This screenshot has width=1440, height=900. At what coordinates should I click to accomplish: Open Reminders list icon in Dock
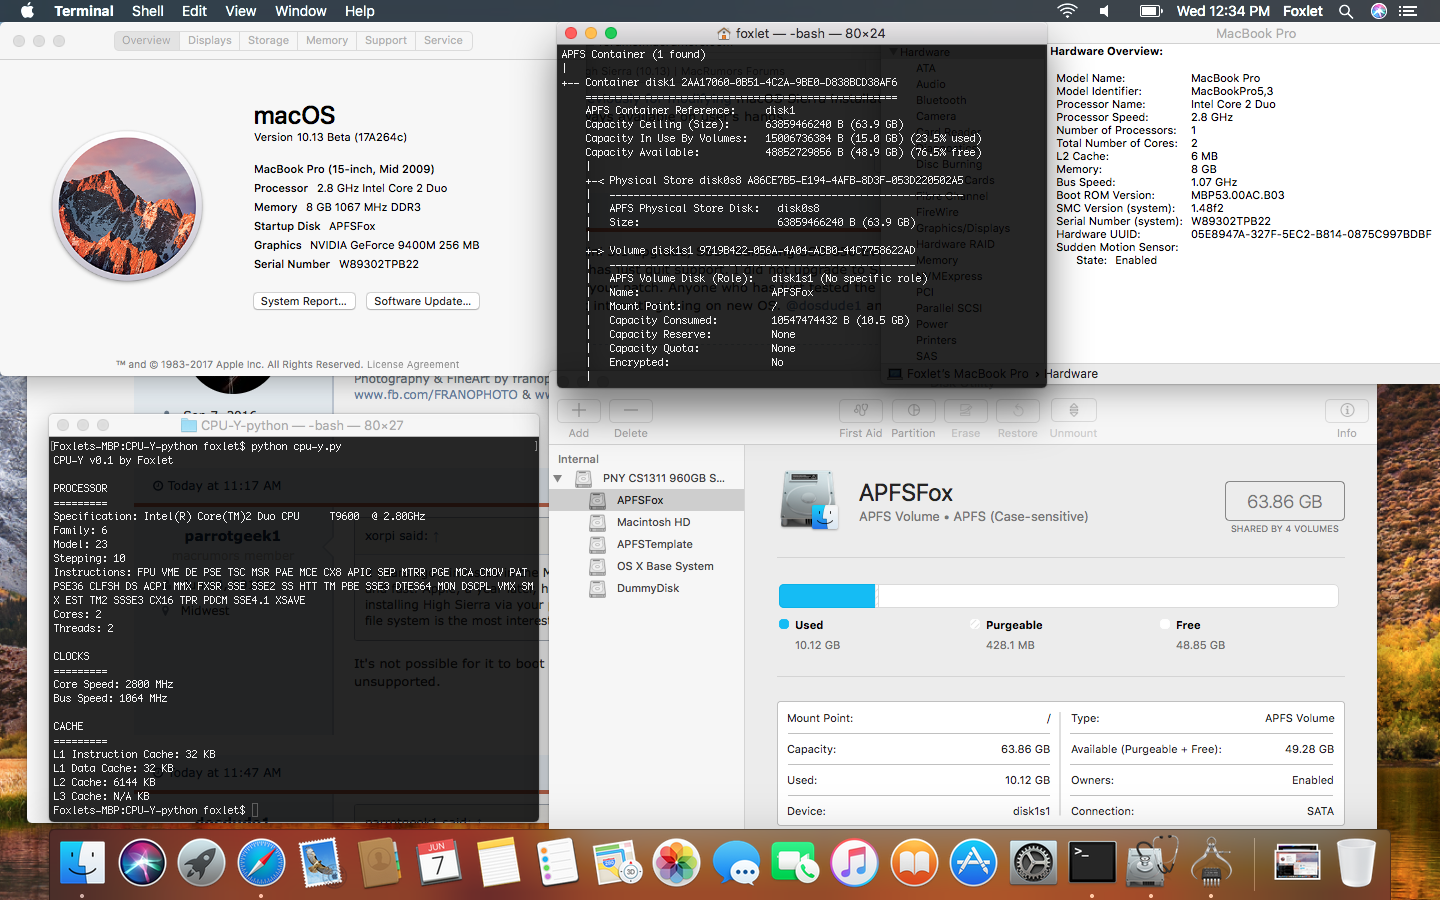[558, 862]
